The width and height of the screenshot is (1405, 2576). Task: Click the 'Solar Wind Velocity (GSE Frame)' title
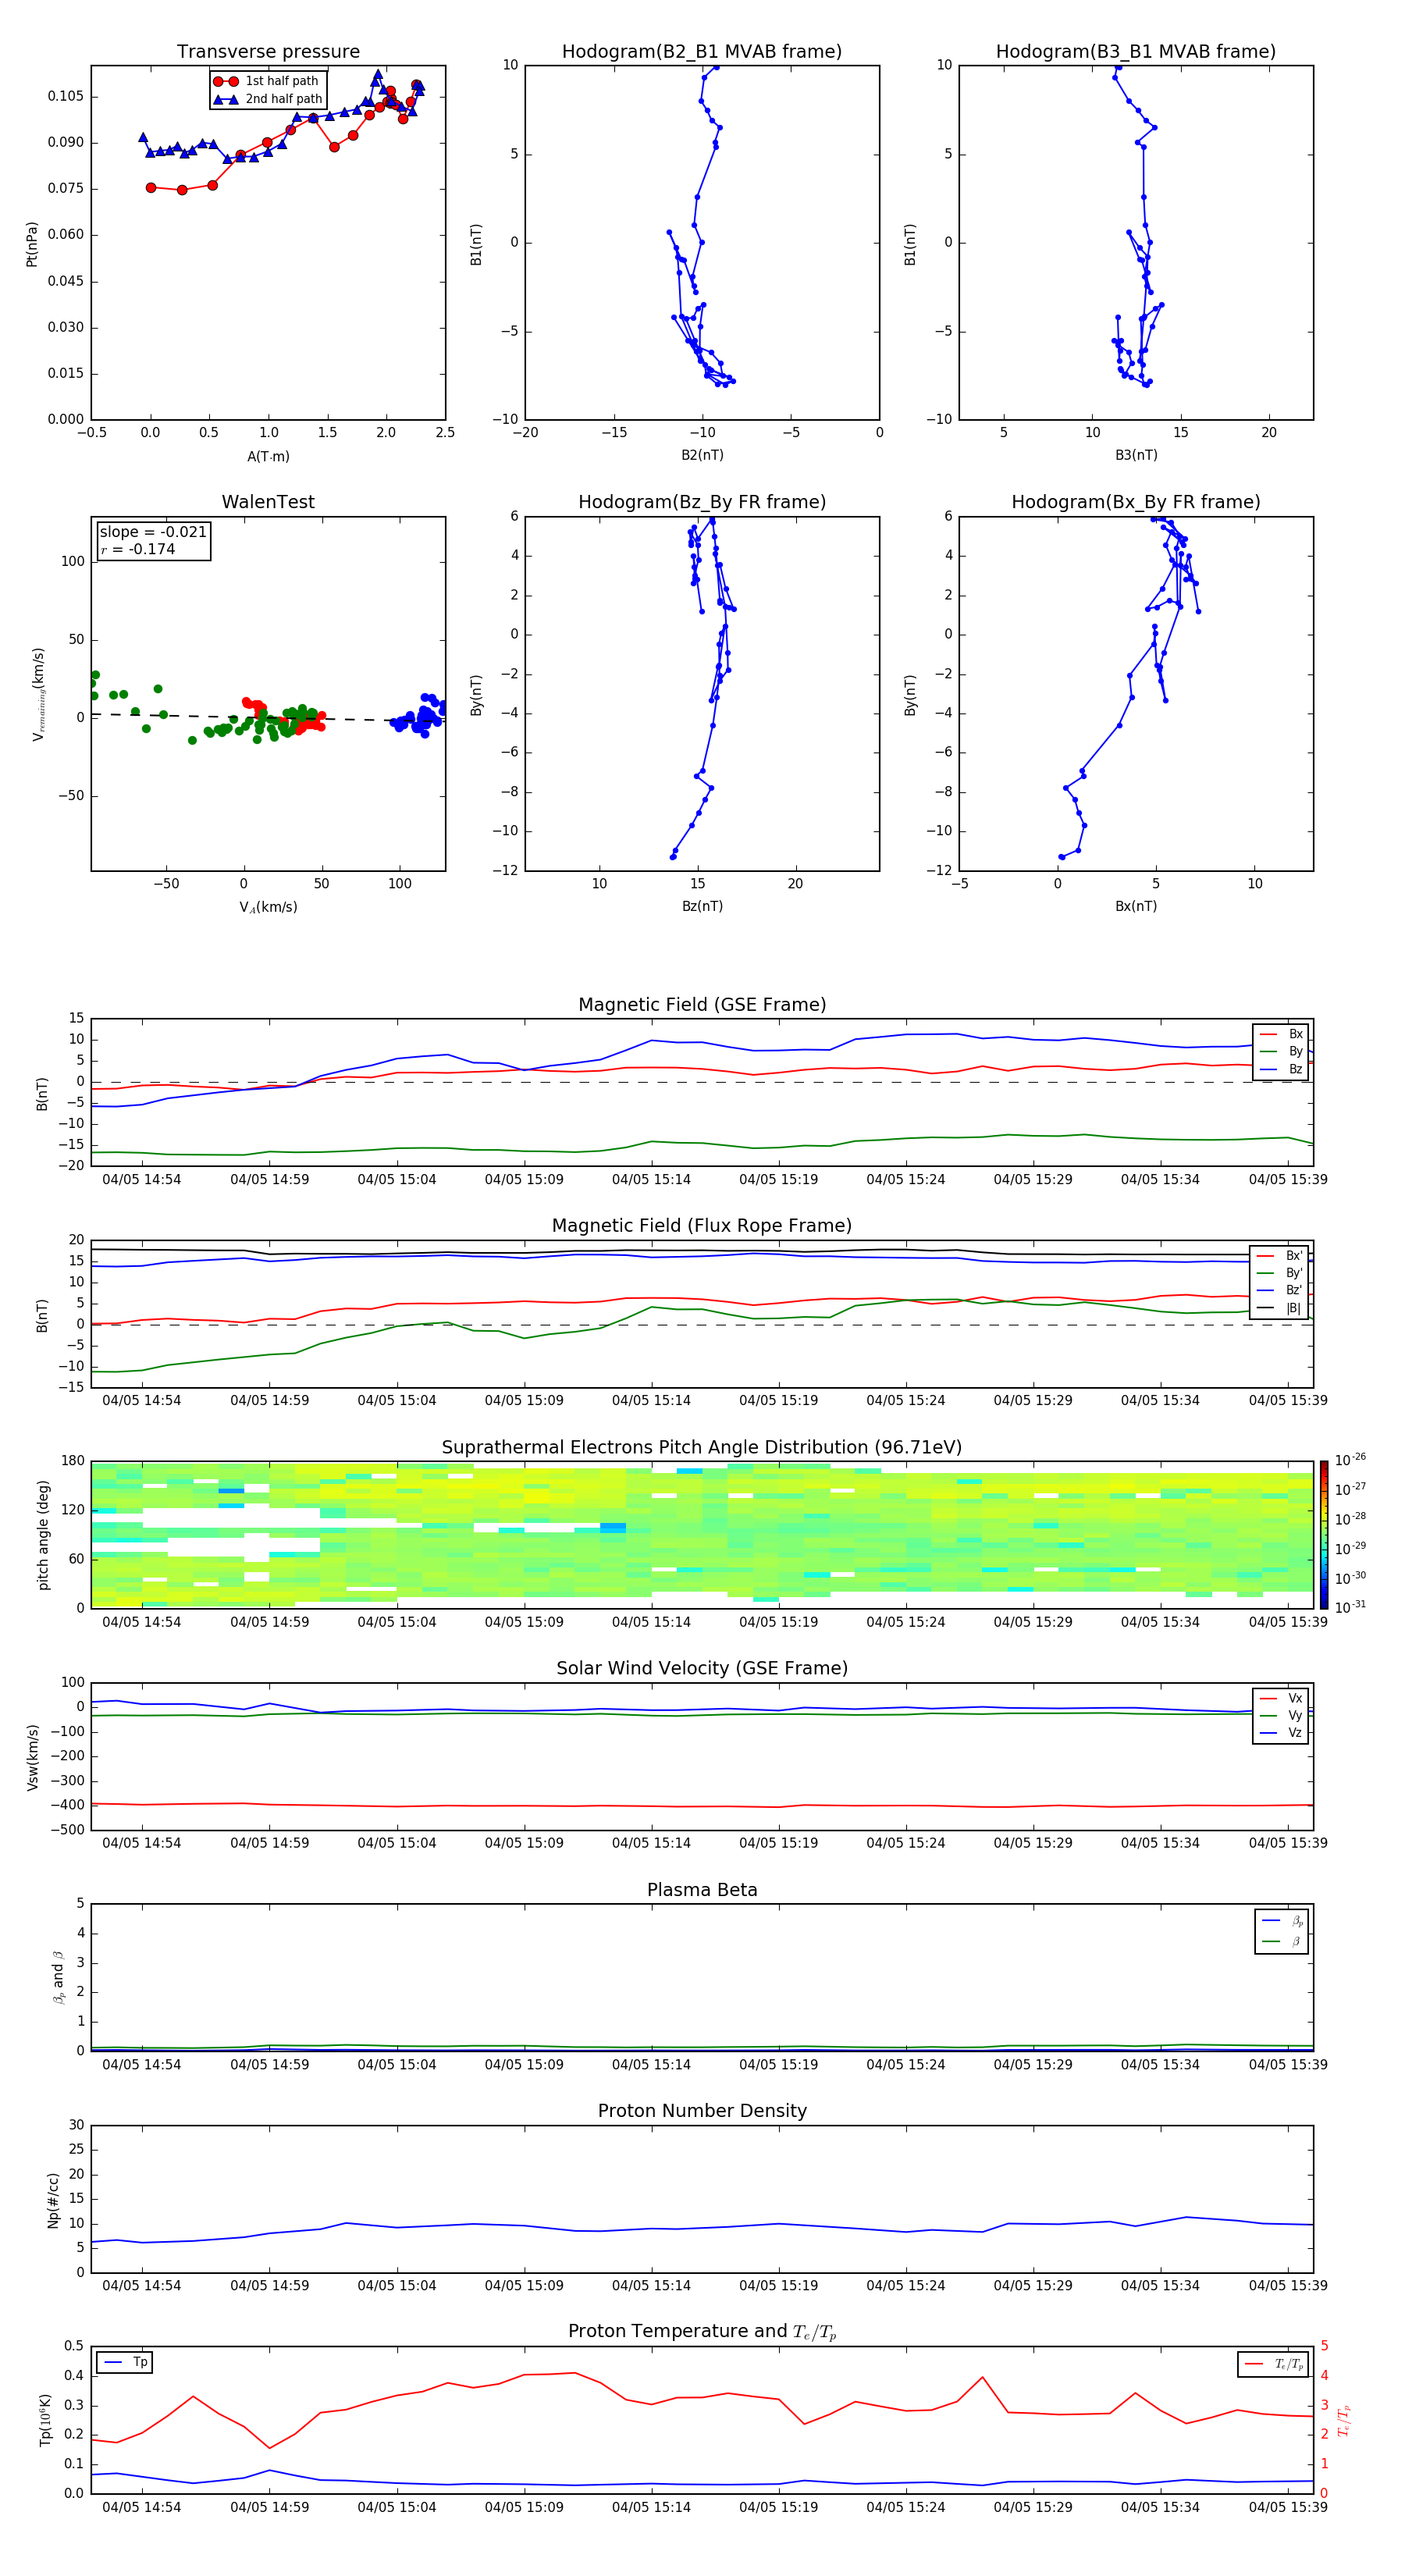pyautogui.click(x=702, y=1668)
